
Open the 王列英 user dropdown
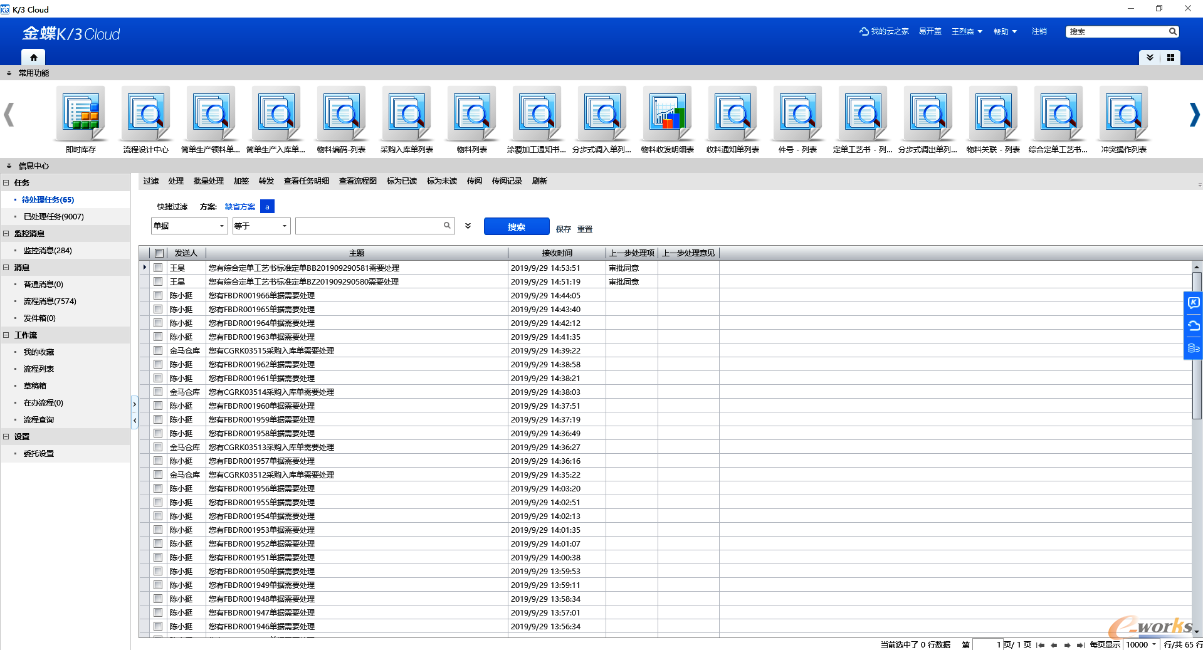pos(967,32)
